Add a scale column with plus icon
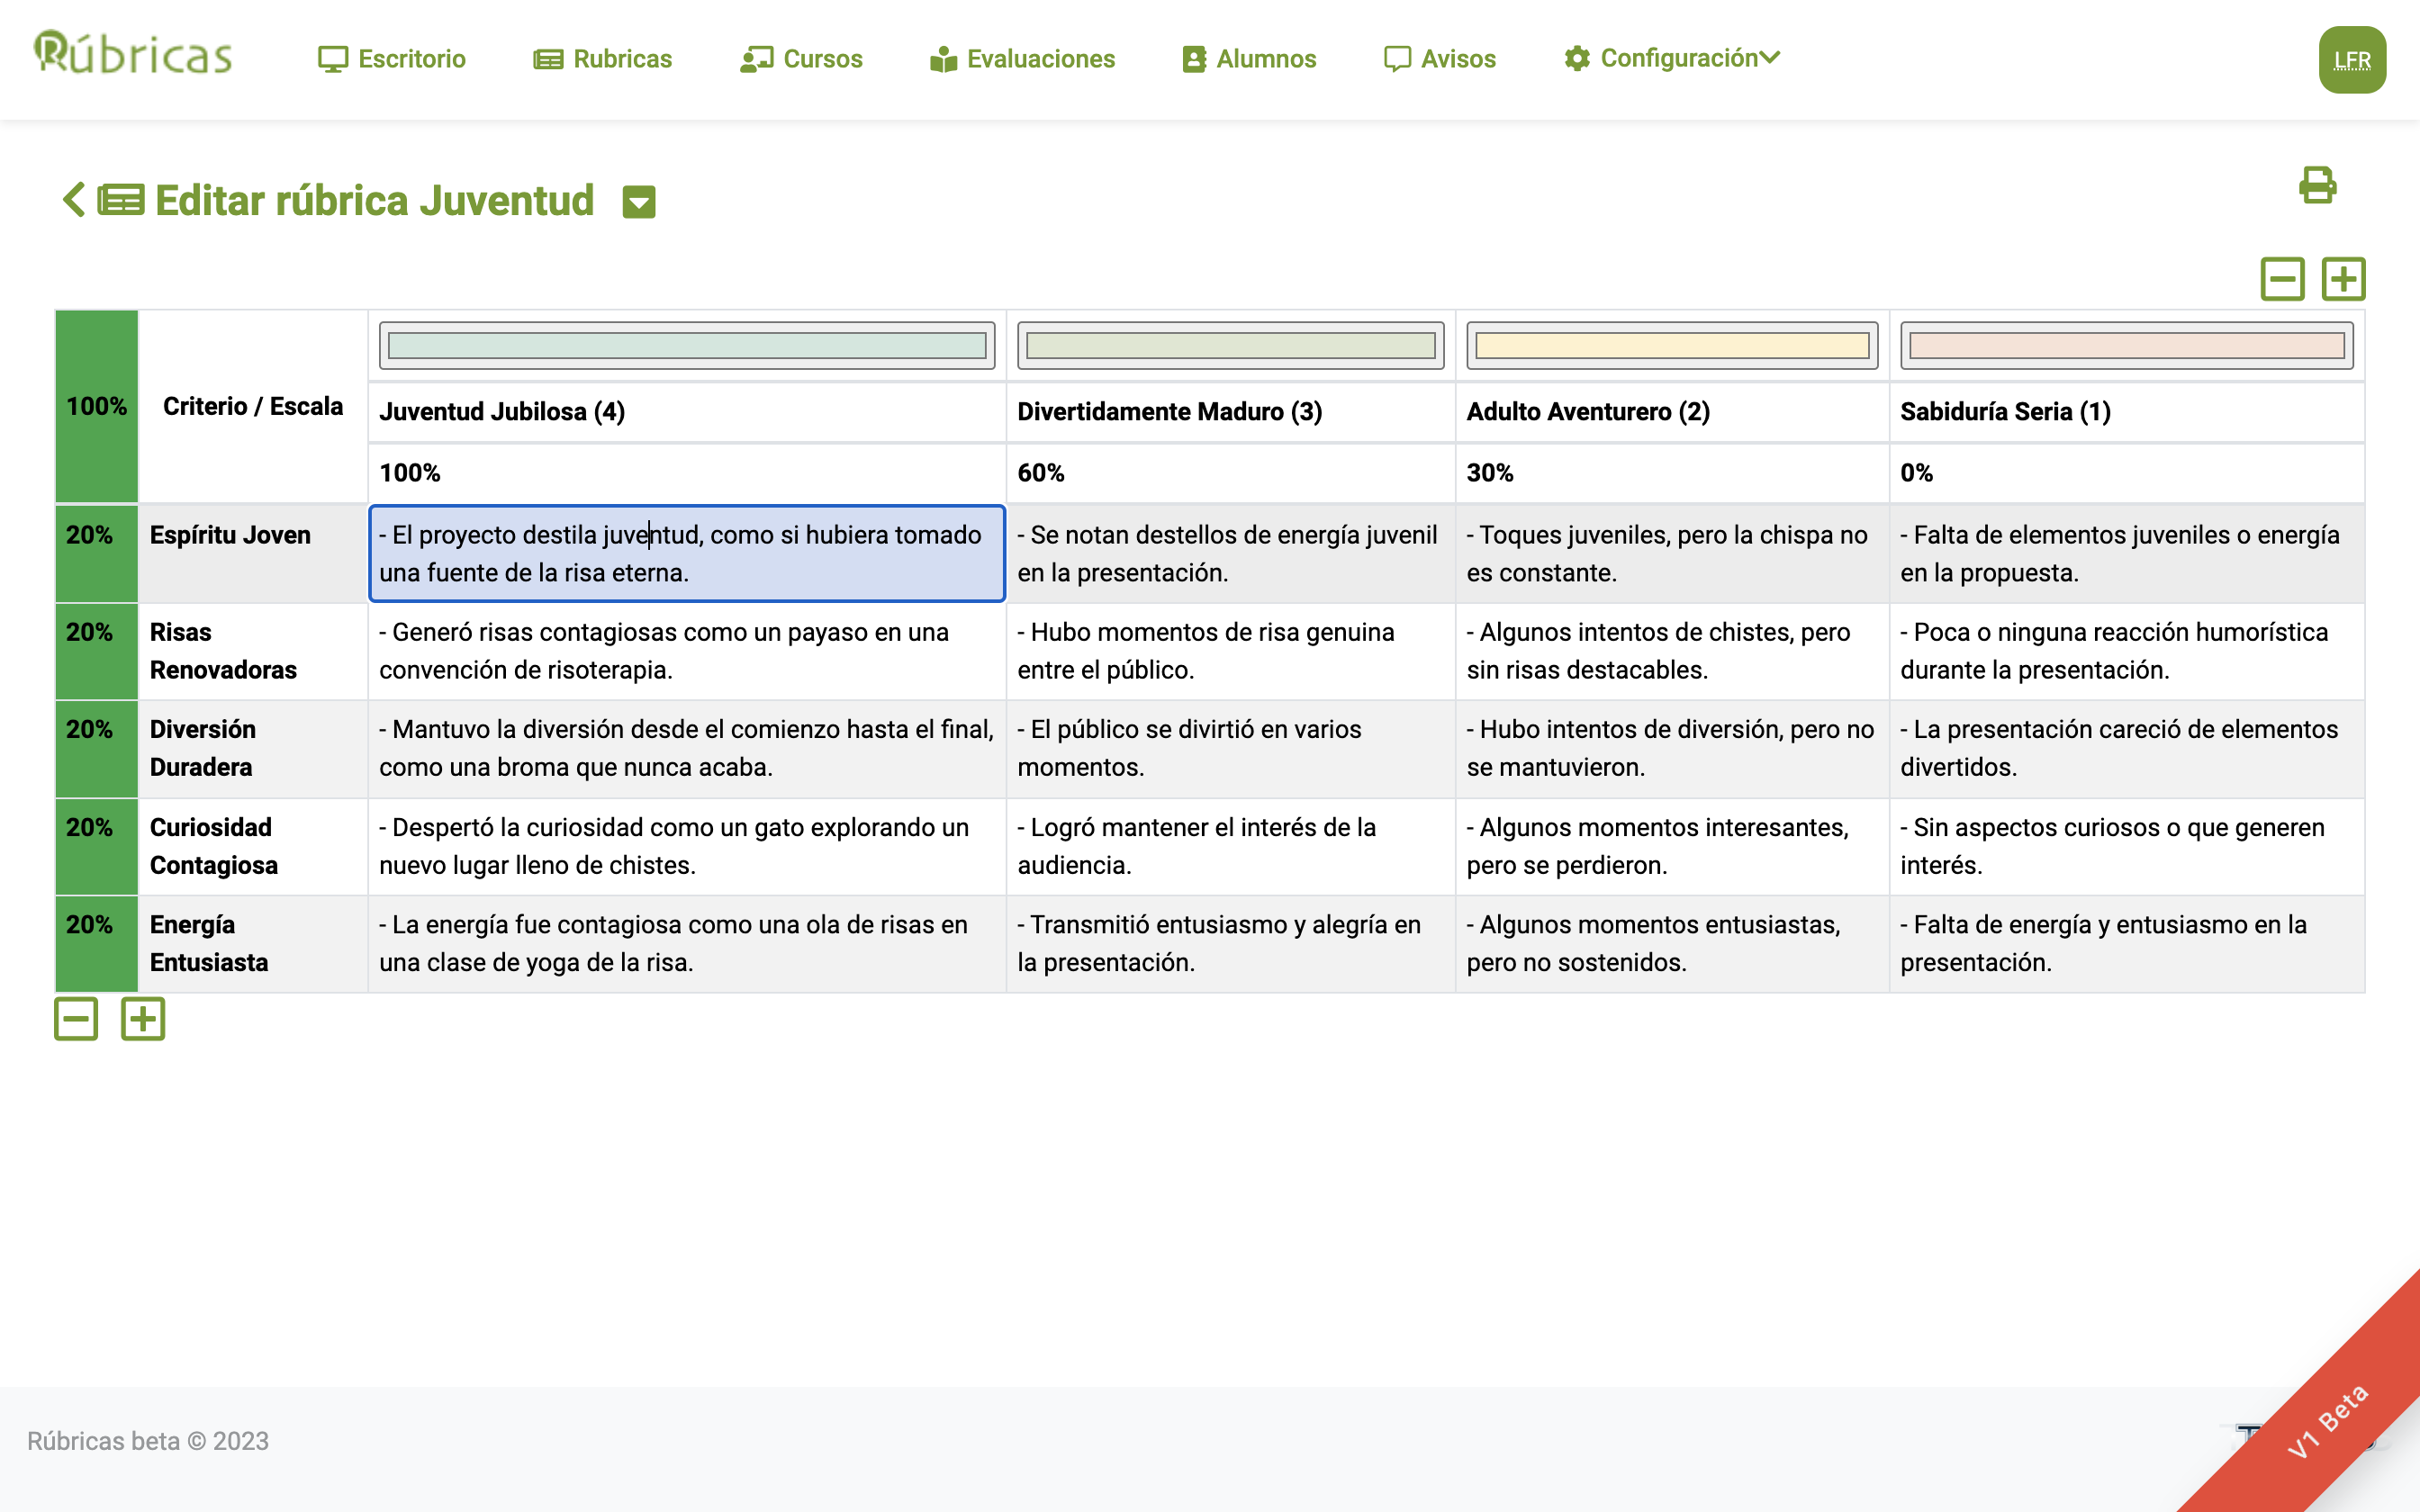2420x1512 pixels. 2343,279
